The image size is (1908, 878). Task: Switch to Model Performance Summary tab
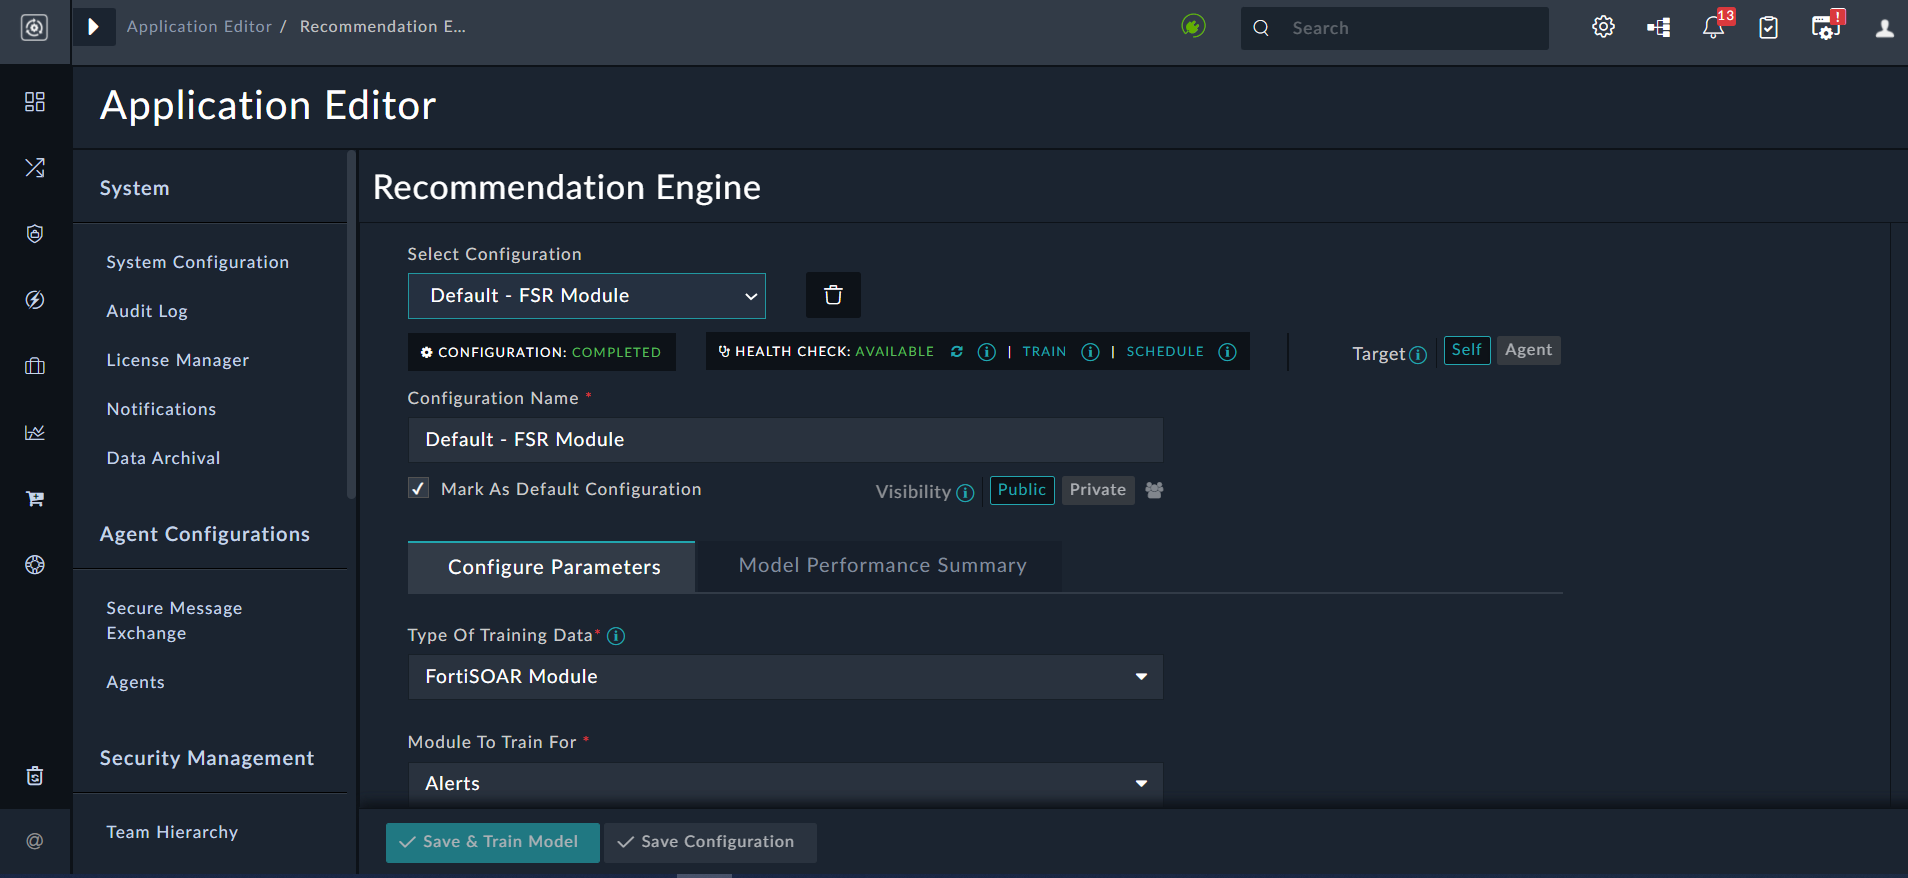pos(882,566)
